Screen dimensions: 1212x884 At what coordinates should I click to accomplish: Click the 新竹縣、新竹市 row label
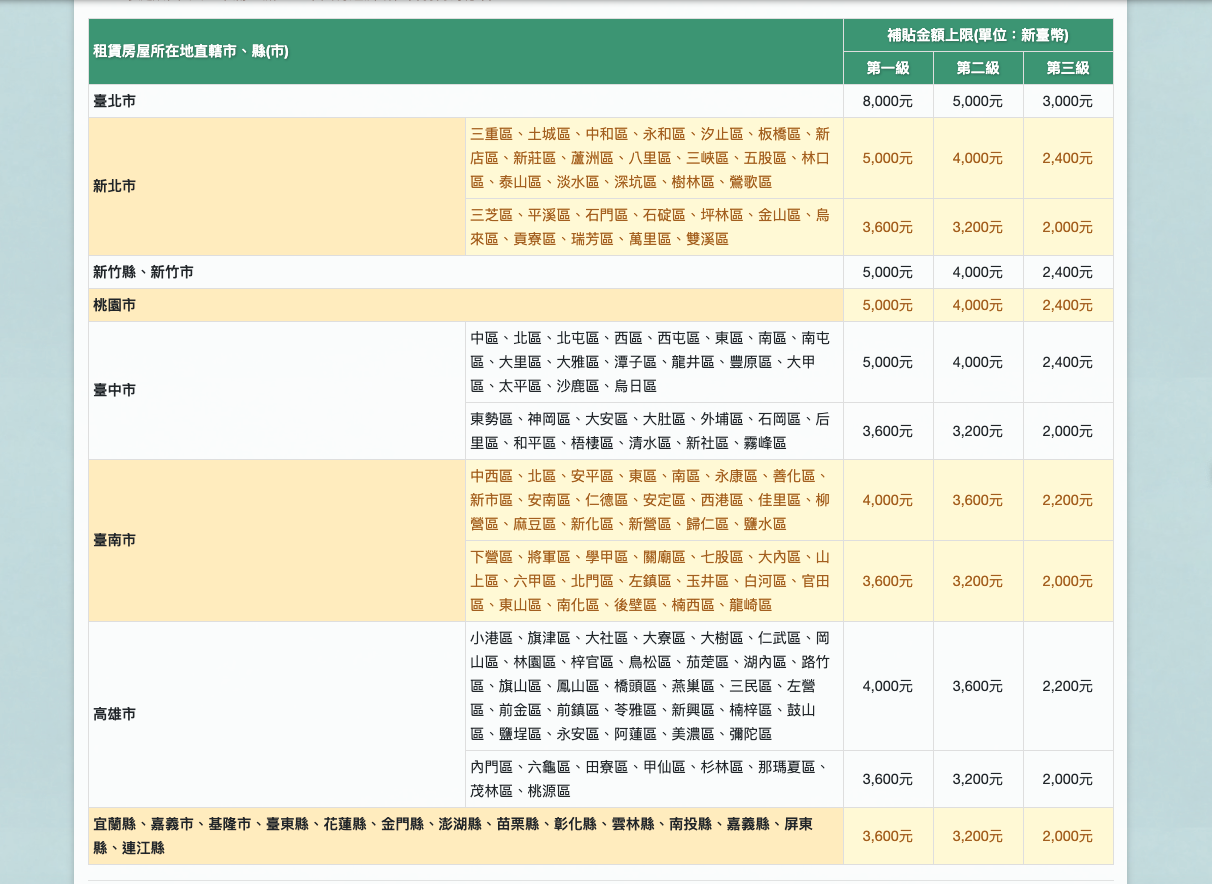point(466,272)
